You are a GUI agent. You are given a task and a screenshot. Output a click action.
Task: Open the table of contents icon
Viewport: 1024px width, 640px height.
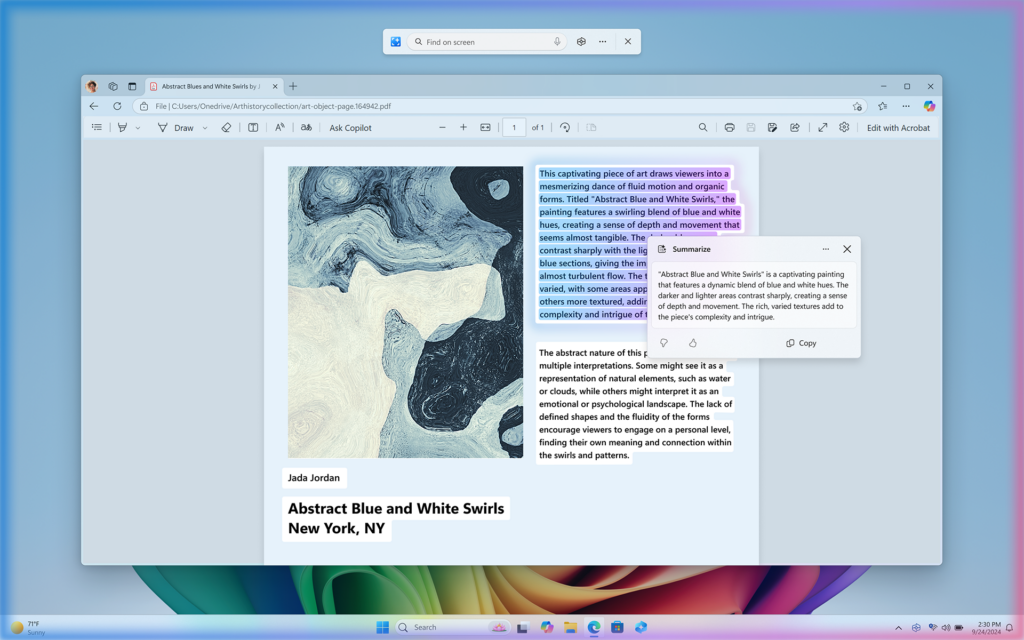coord(97,127)
